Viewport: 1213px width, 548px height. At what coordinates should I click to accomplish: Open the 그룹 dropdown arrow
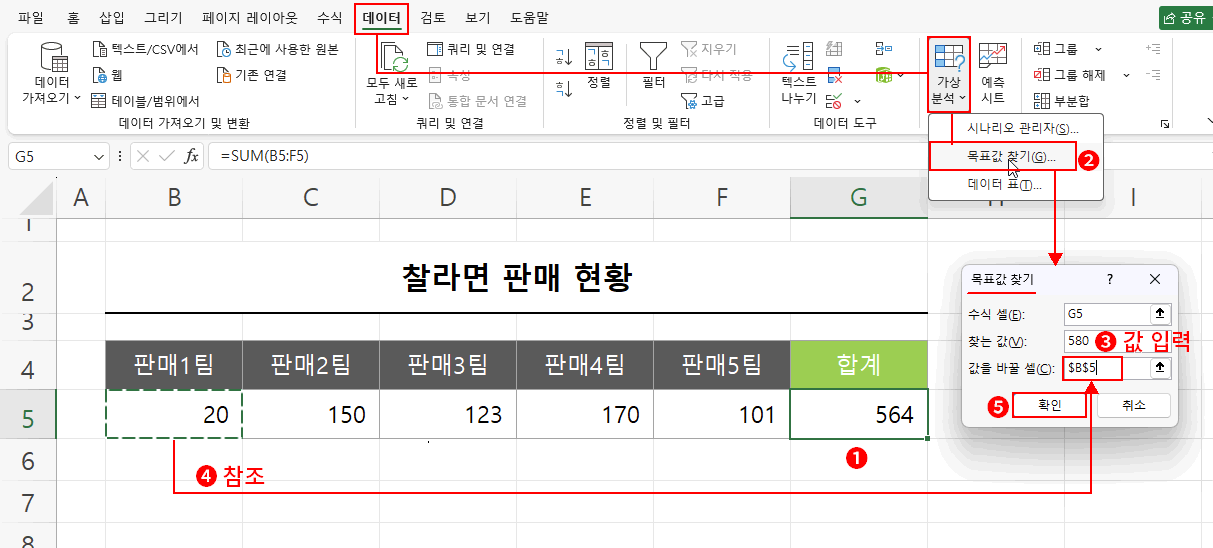pyautogui.click(x=1097, y=49)
